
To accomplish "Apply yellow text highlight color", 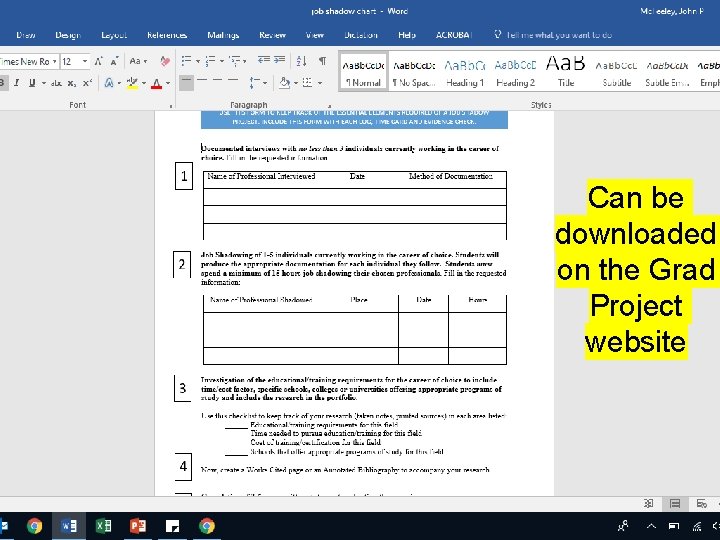I will (x=133, y=83).
